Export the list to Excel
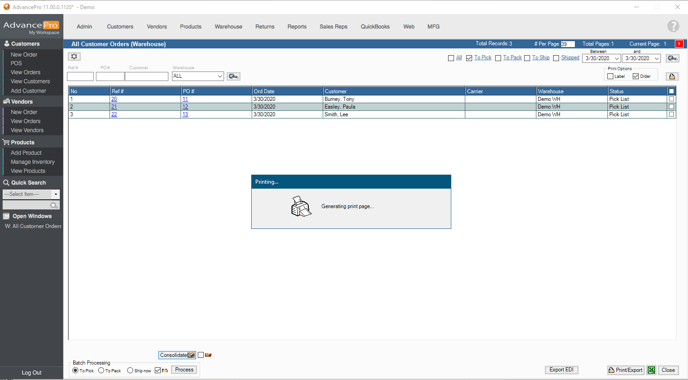 point(651,370)
